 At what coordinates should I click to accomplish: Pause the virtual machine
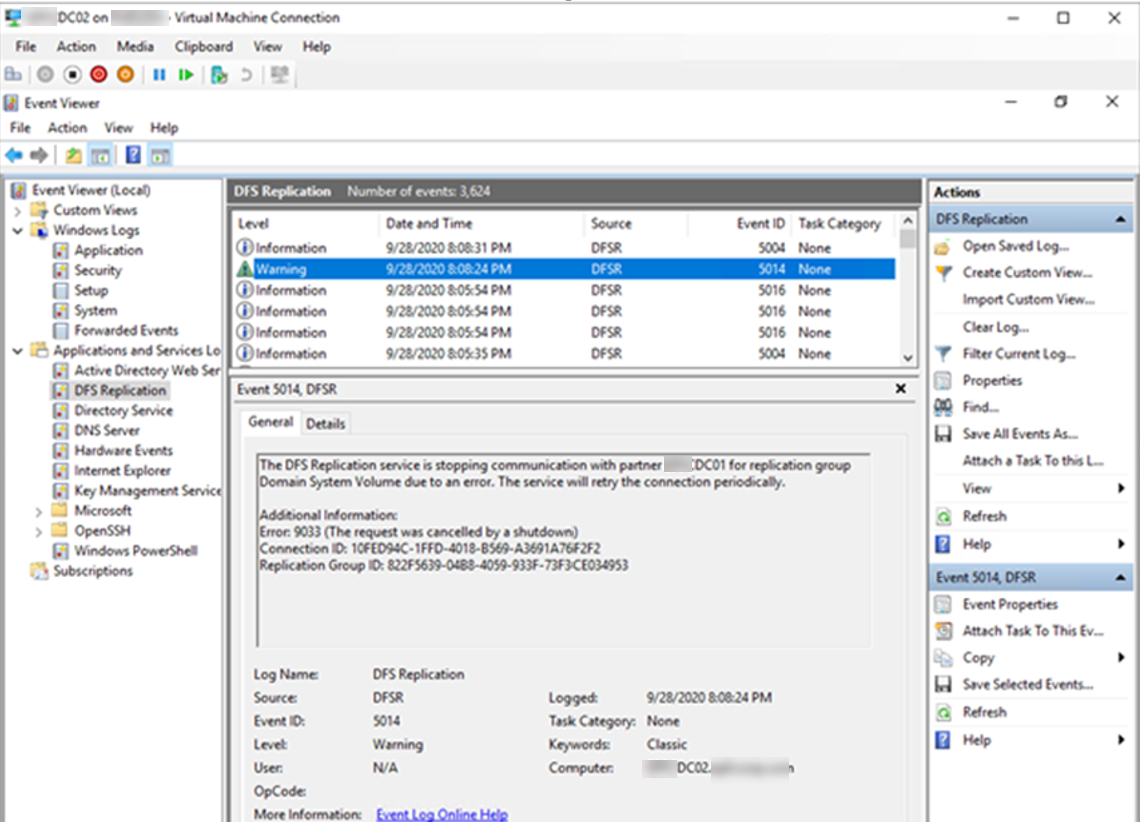pos(158,74)
